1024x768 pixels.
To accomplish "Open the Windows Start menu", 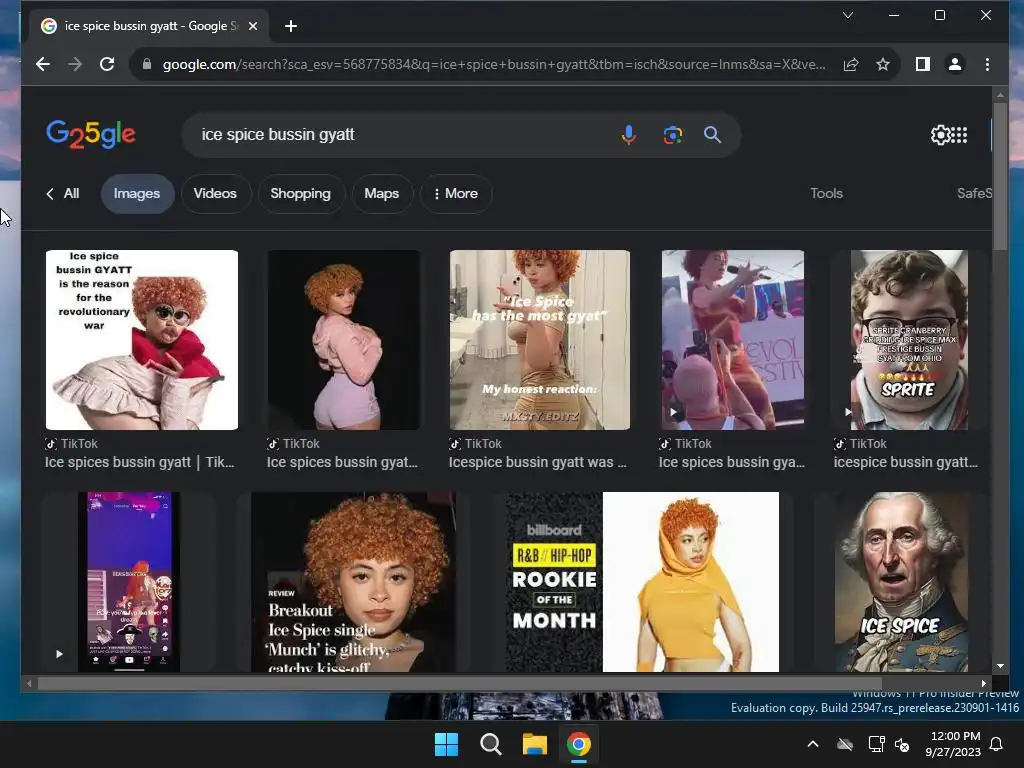I will coord(447,744).
